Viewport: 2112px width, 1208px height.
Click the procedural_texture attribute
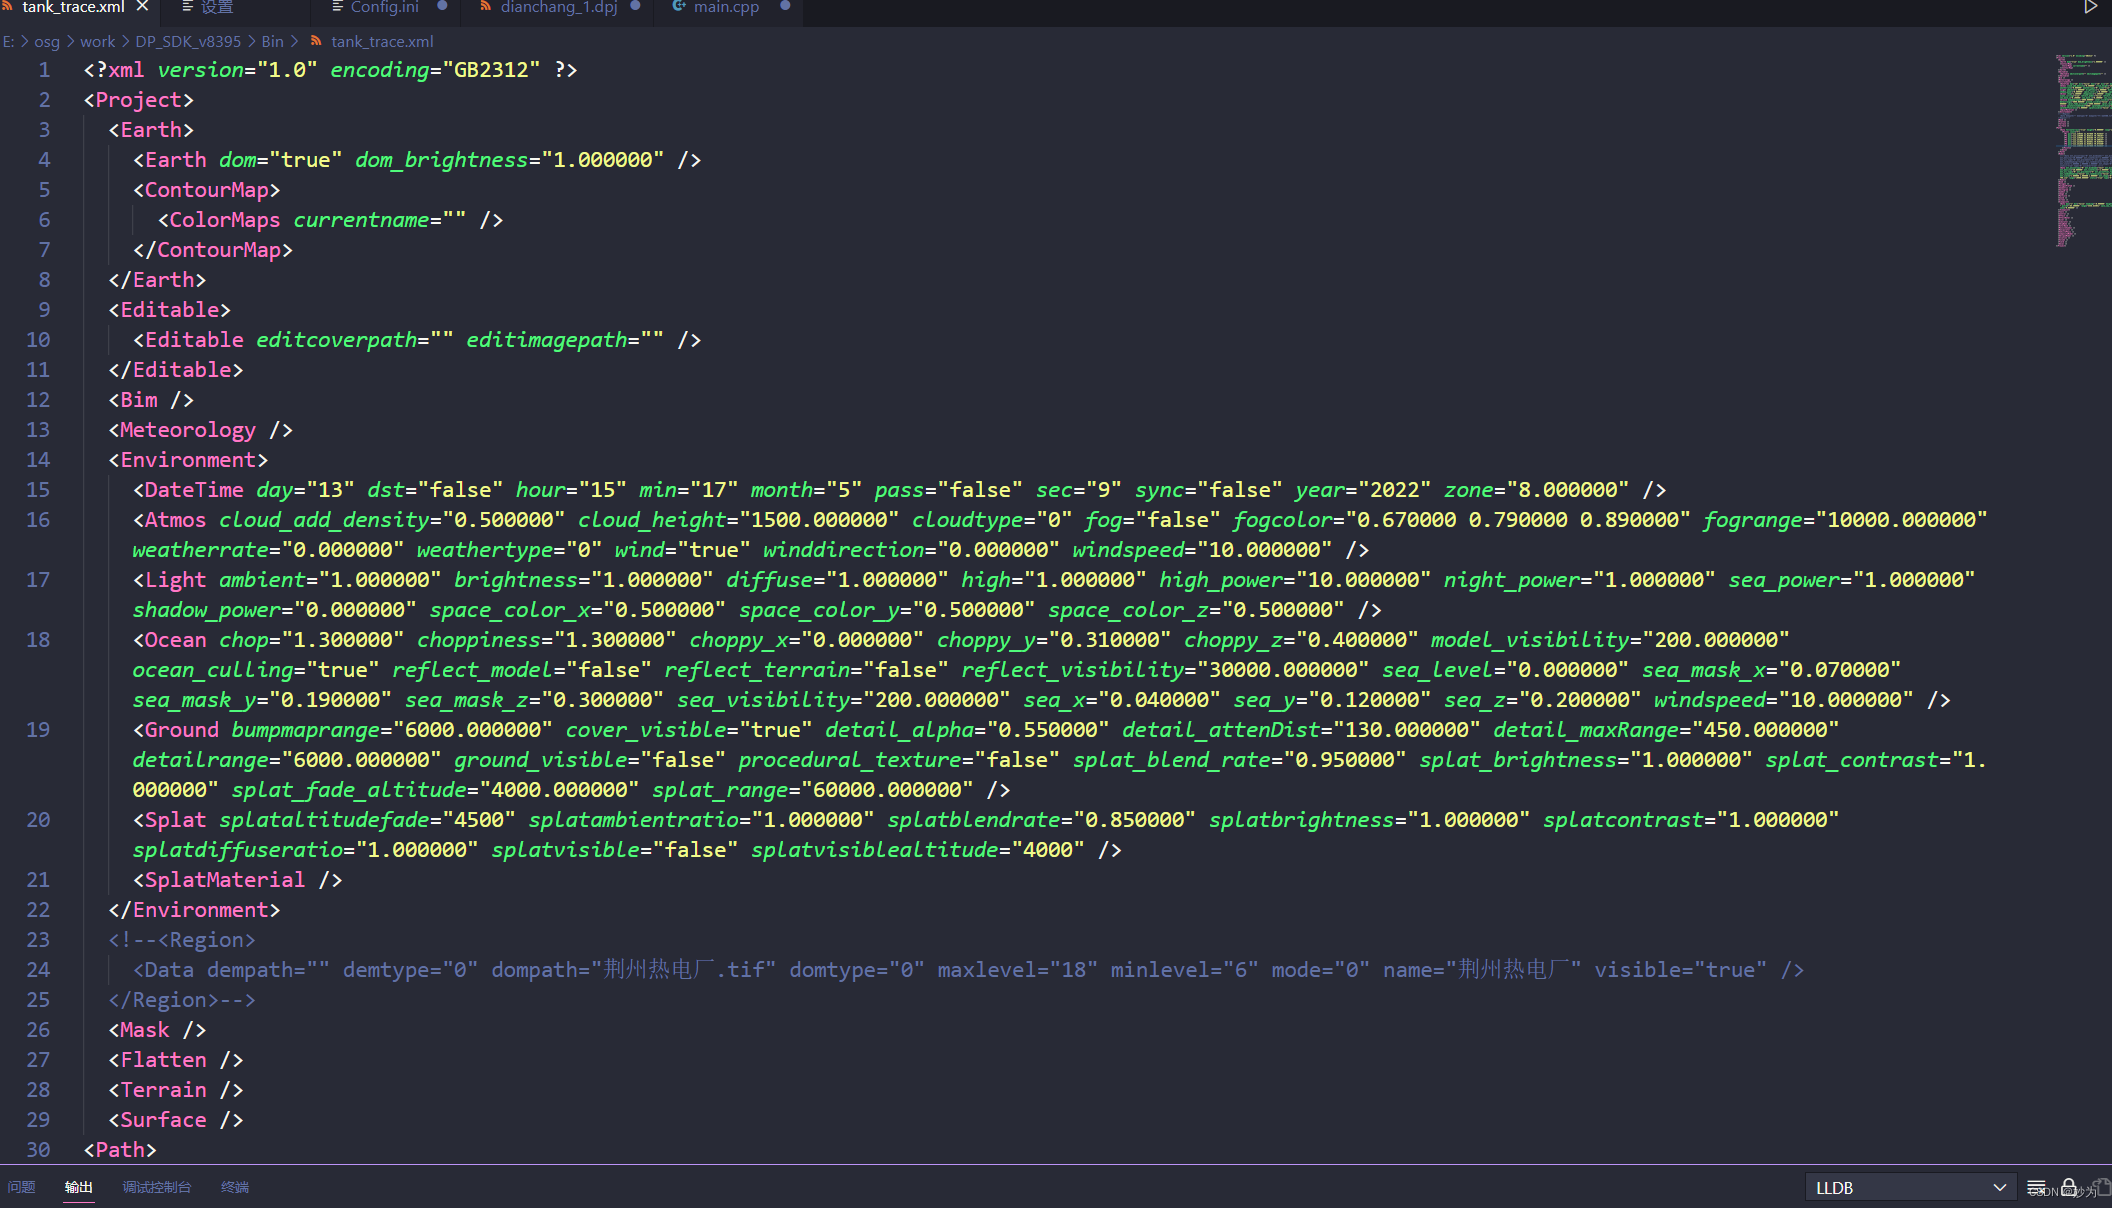tap(850, 760)
